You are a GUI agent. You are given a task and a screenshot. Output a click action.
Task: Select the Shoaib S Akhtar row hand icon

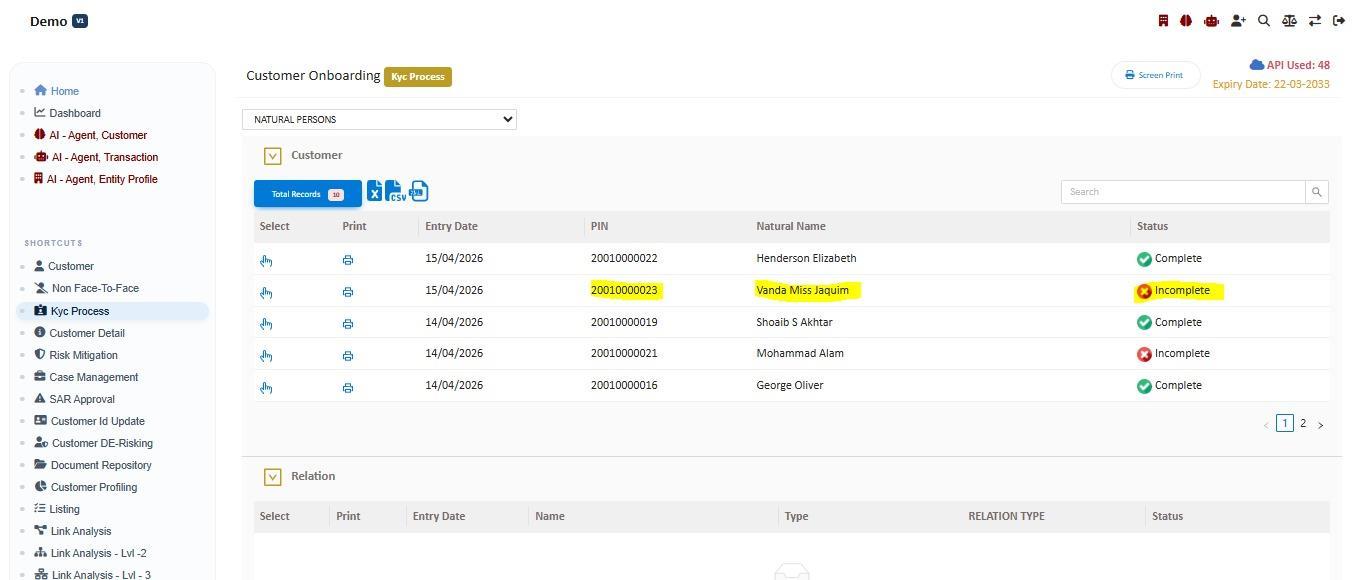[266, 324]
